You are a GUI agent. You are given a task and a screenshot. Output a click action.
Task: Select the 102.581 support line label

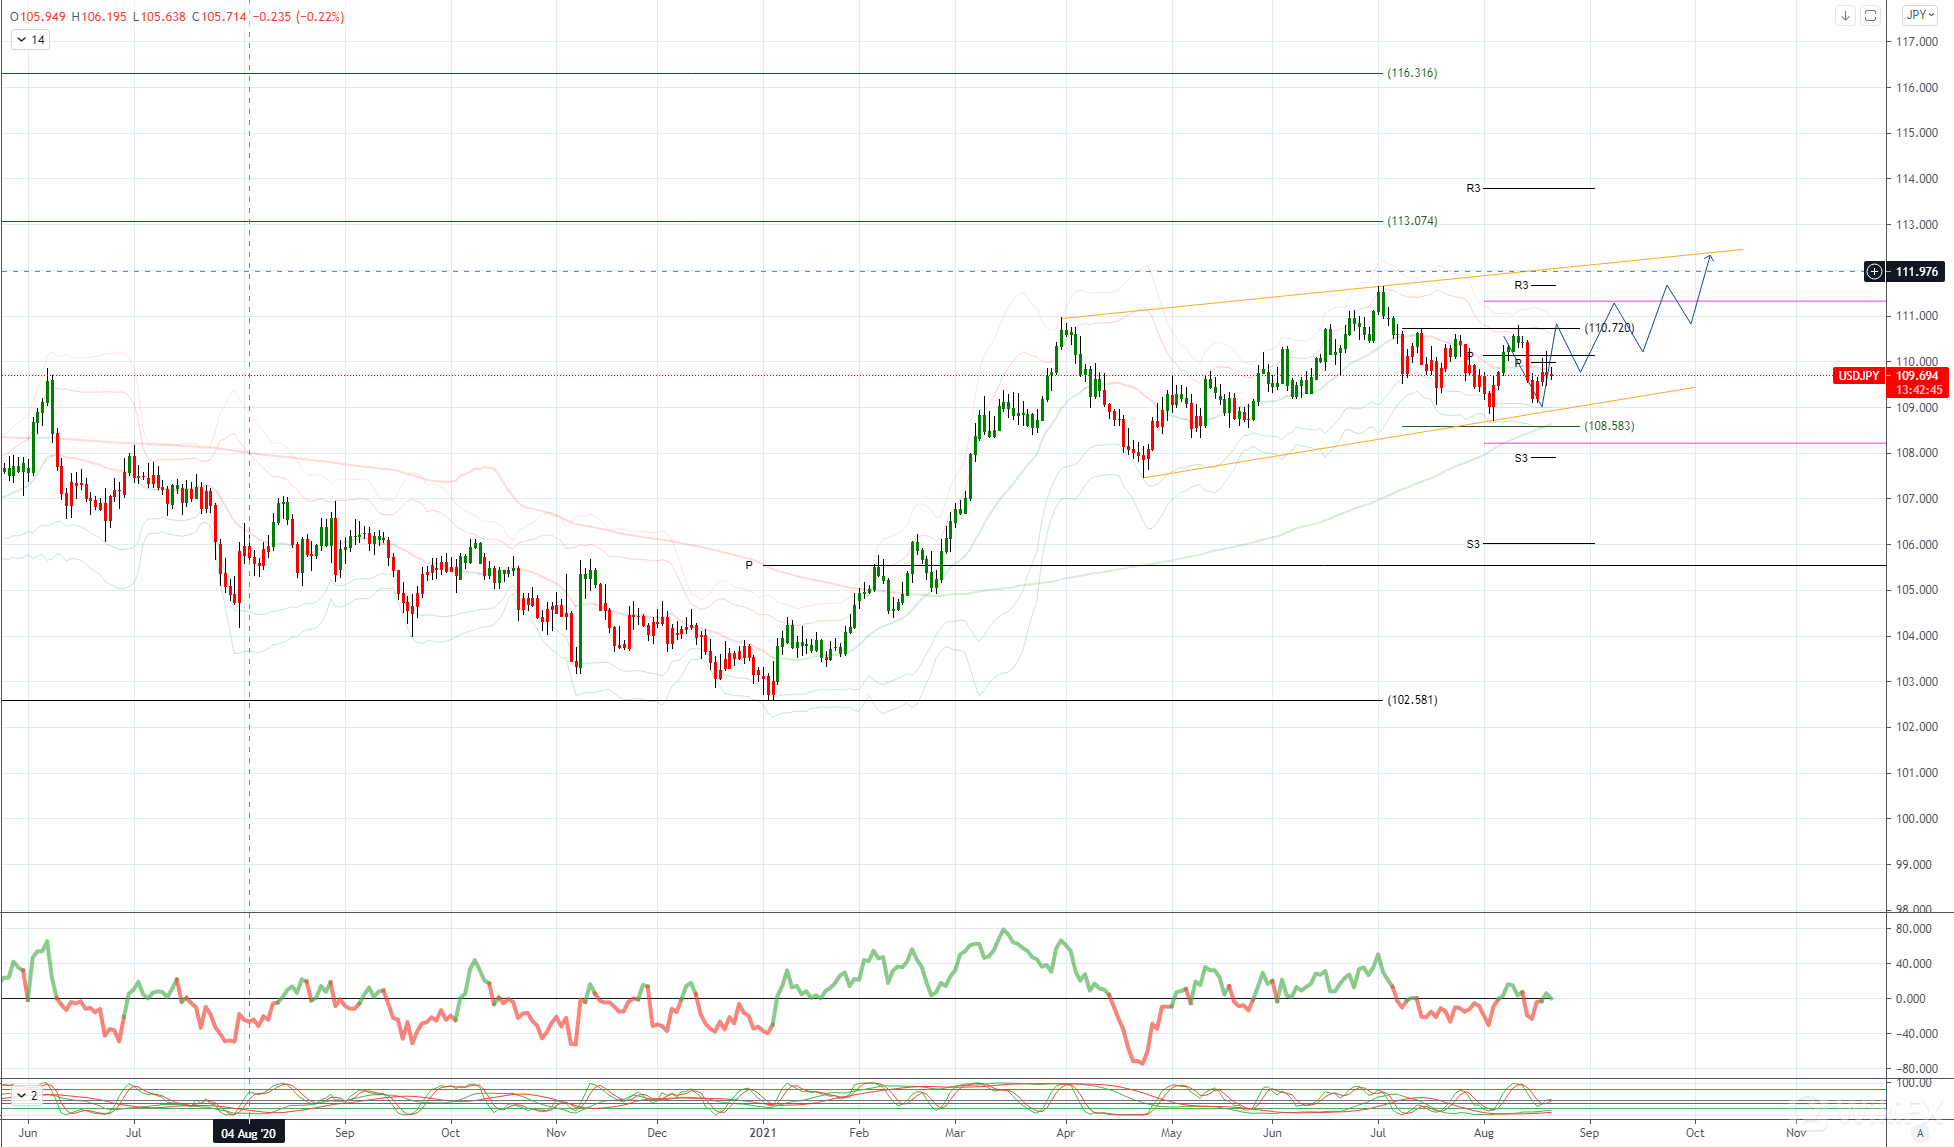click(x=1412, y=700)
